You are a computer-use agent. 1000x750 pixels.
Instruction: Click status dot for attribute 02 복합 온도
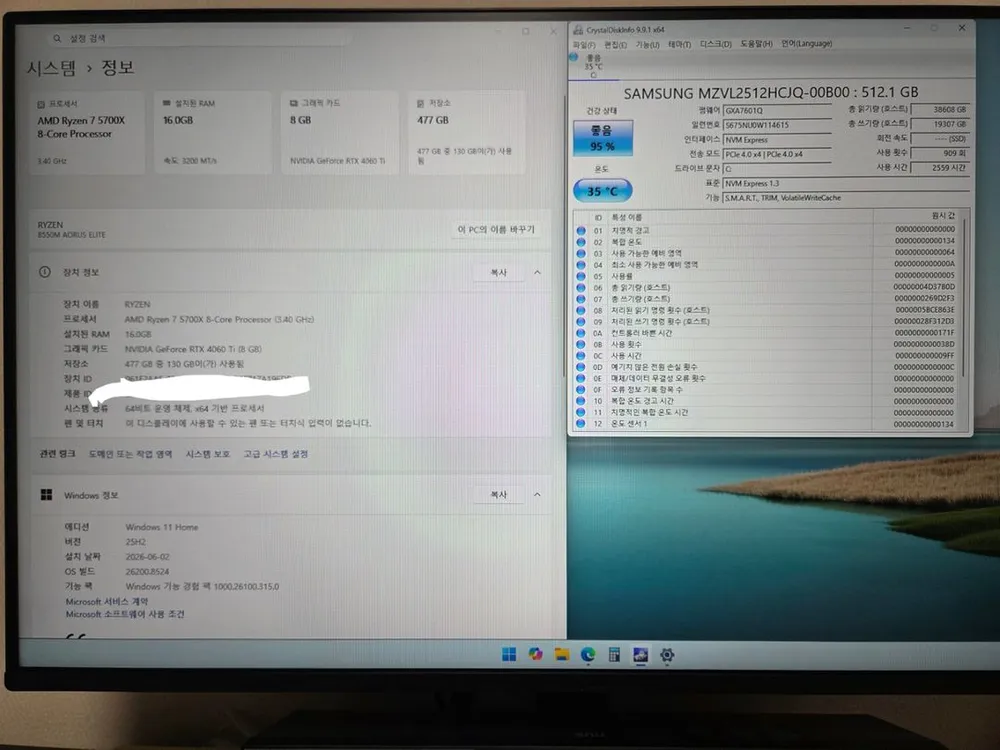(581, 242)
